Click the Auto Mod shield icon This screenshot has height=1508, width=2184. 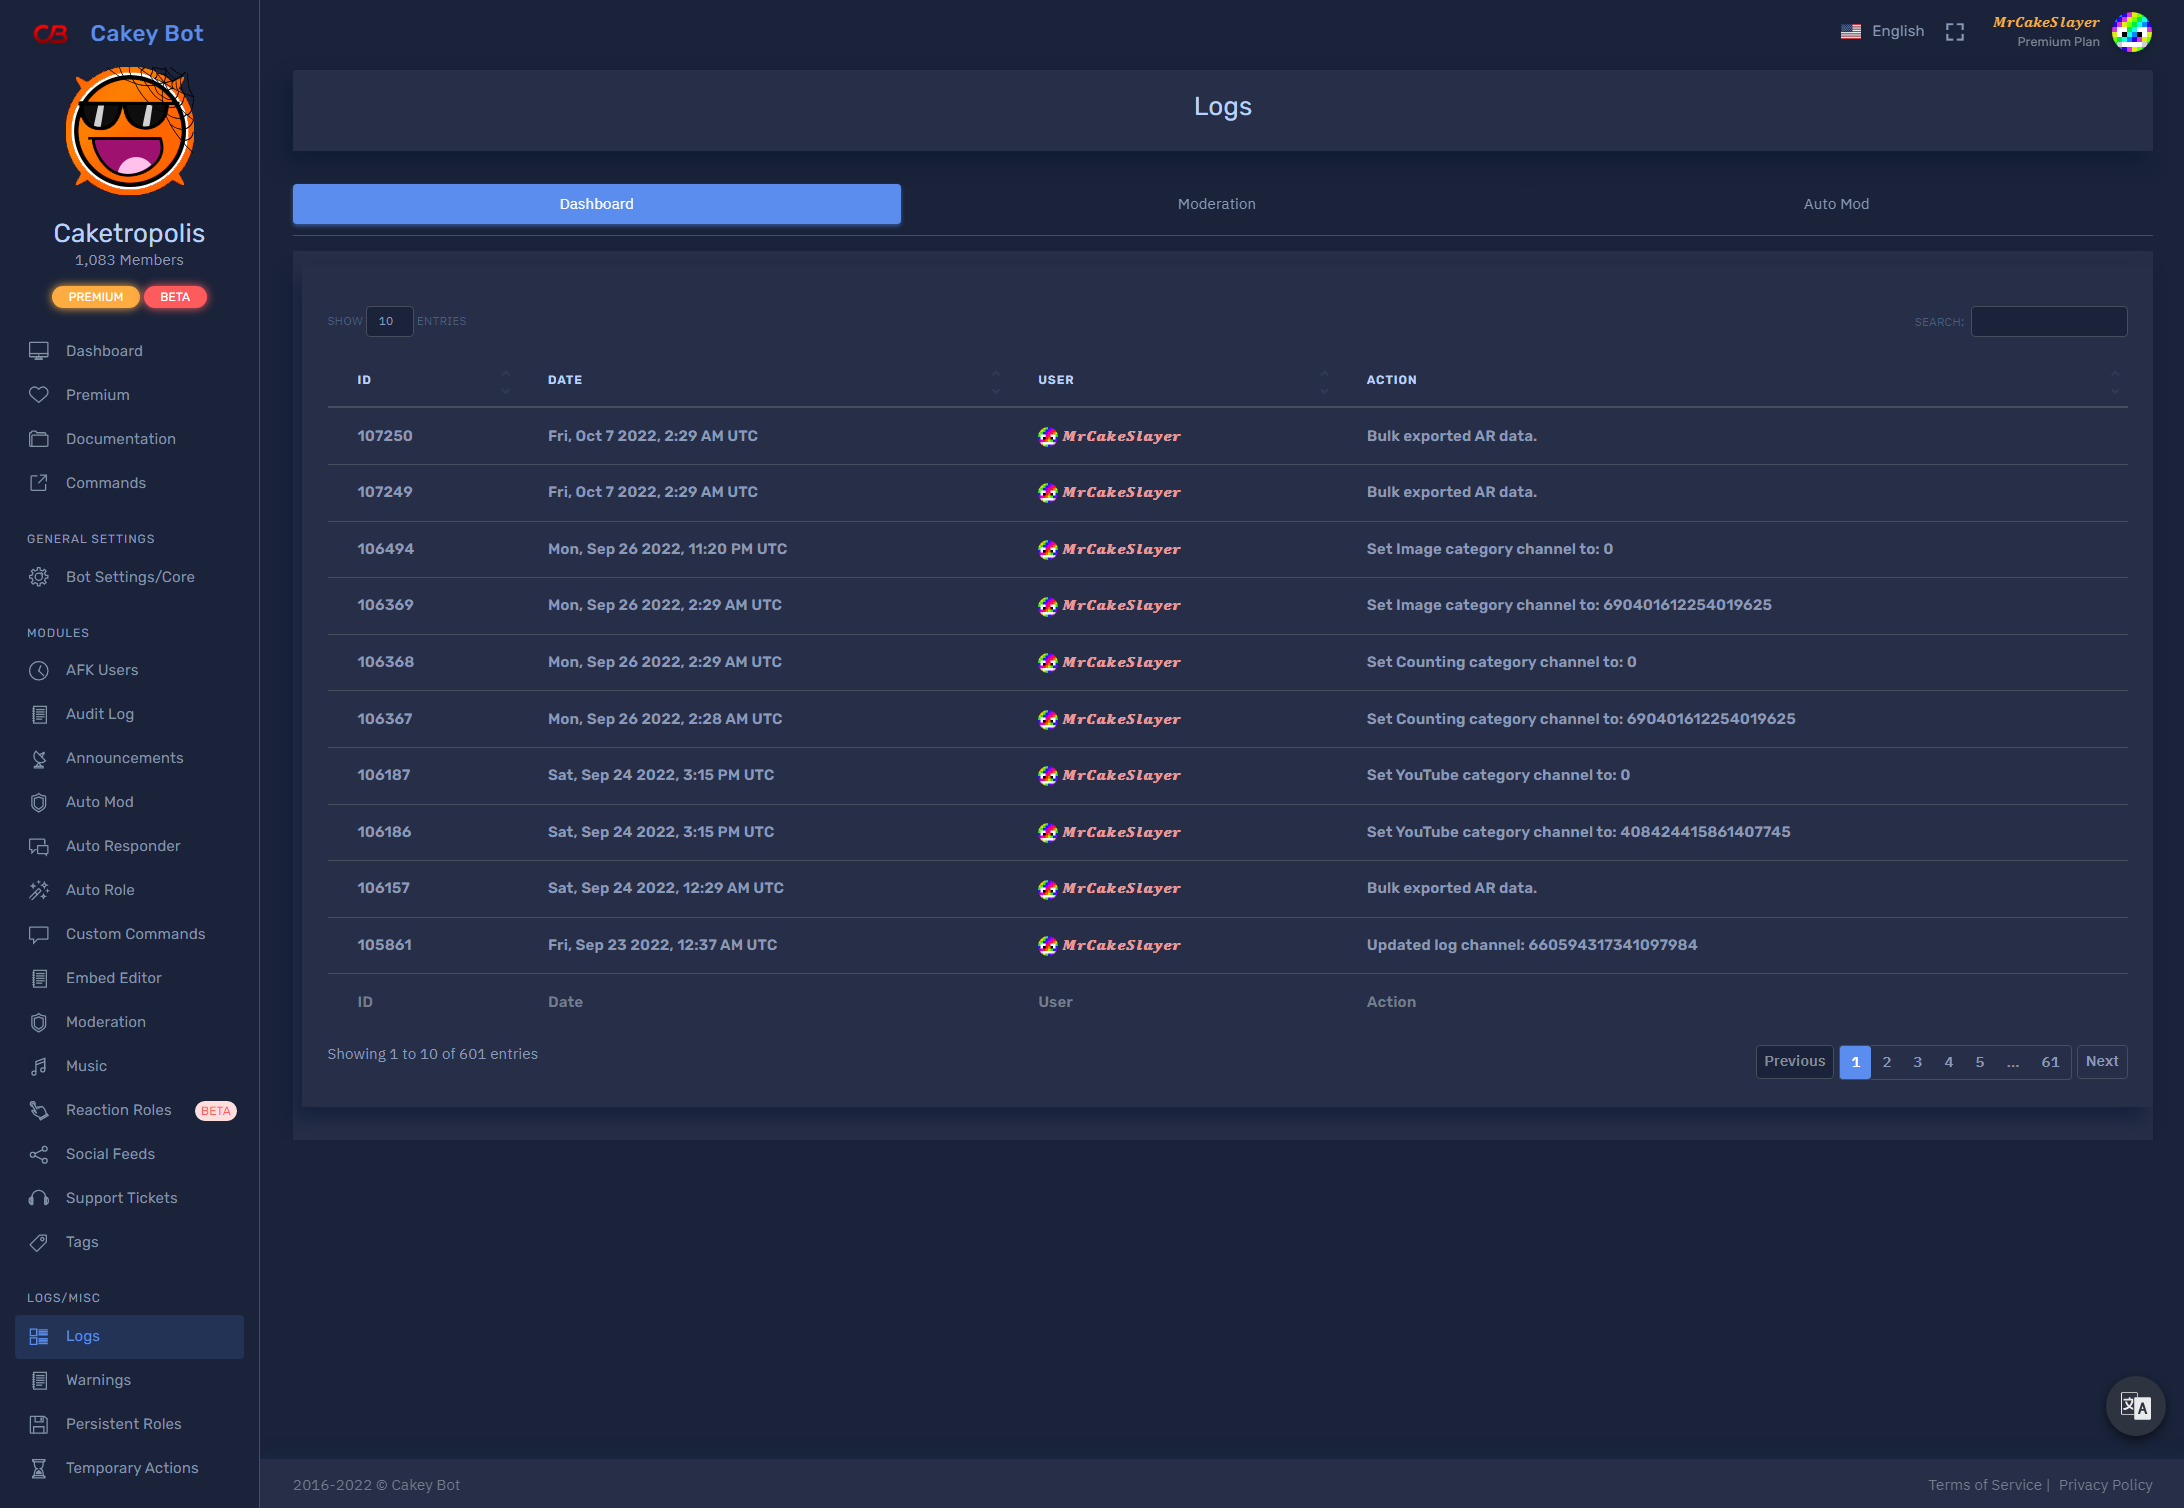39,802
